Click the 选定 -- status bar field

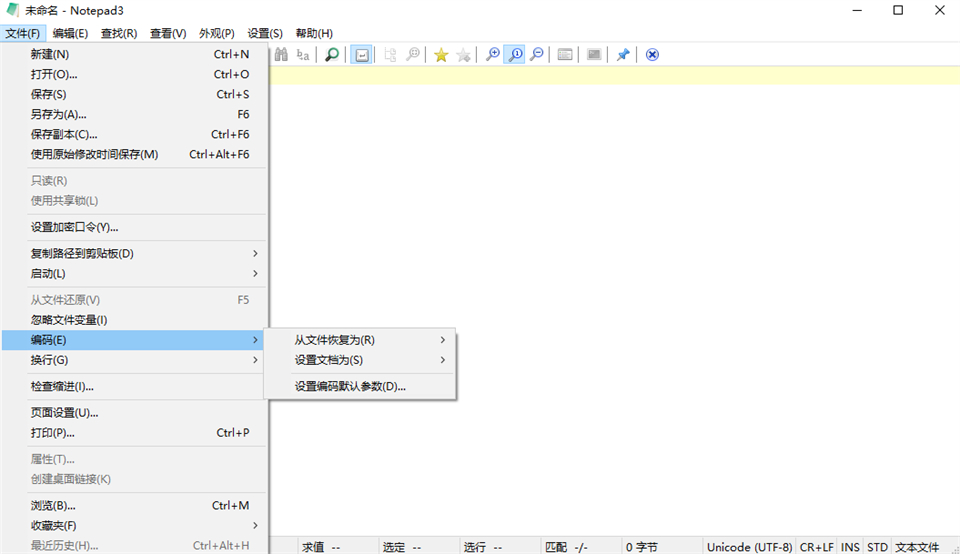[419, 547]
